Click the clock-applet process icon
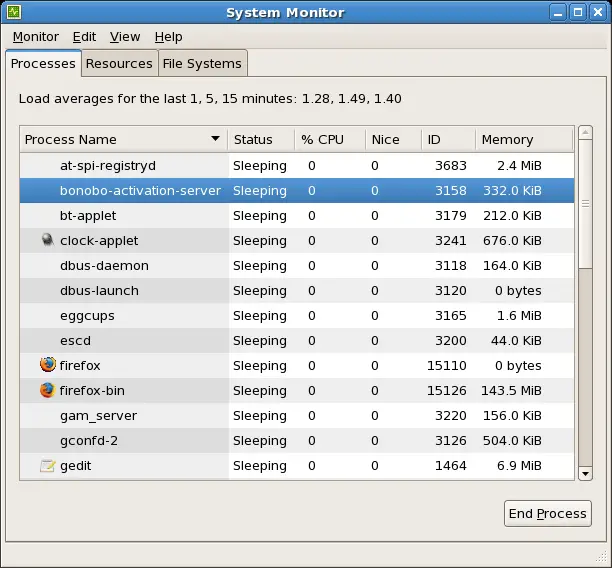The width and height of the screenshot is (612, 568). (x=47, y=240)
